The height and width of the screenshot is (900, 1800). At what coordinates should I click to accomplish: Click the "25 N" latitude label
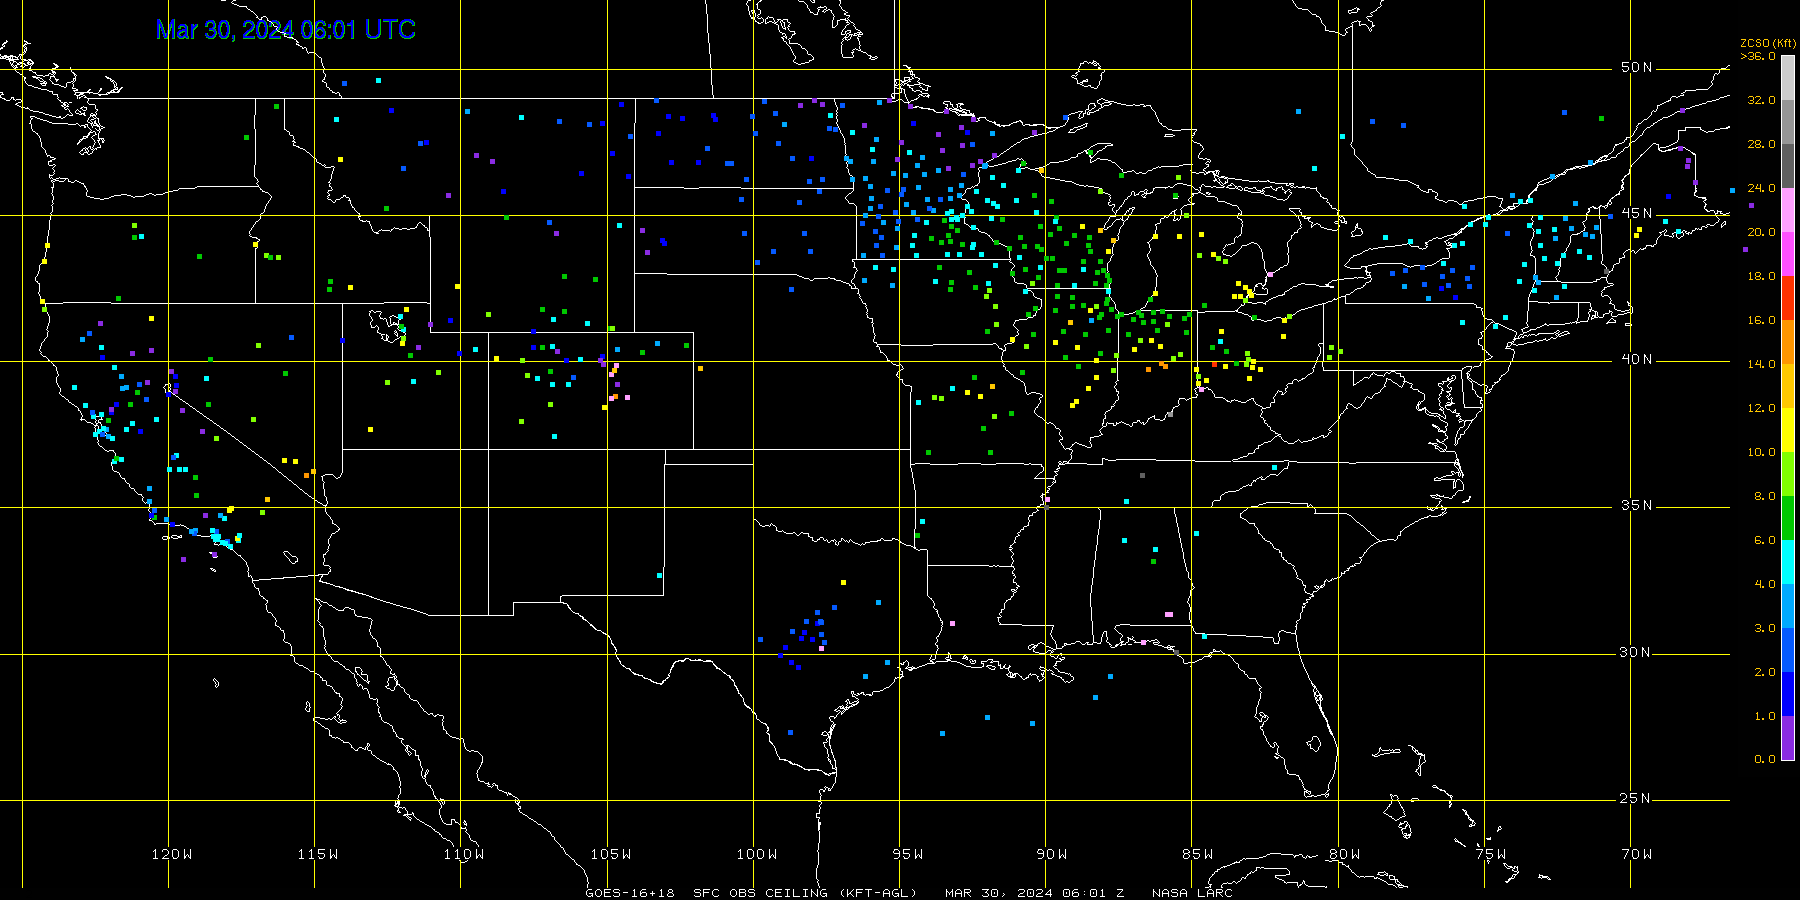1636,798
